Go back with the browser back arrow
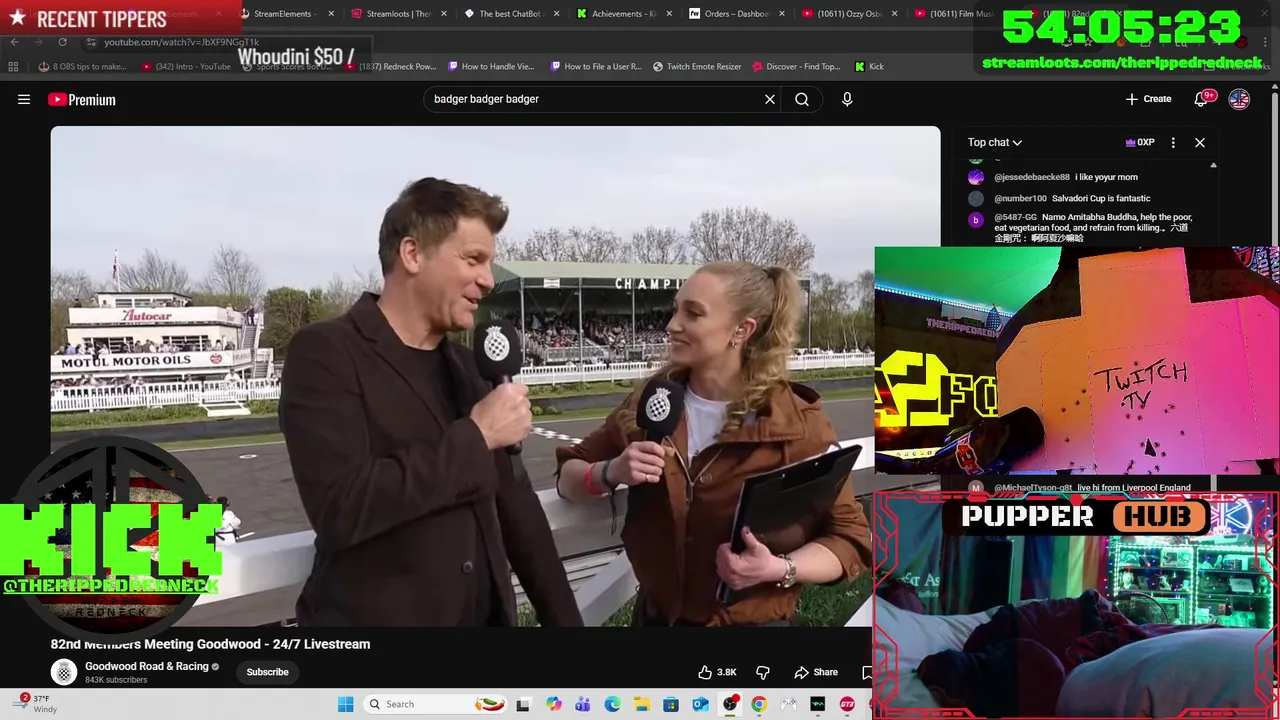The width and height of the screenshot is (1280, 720). [x=14, y=42]
